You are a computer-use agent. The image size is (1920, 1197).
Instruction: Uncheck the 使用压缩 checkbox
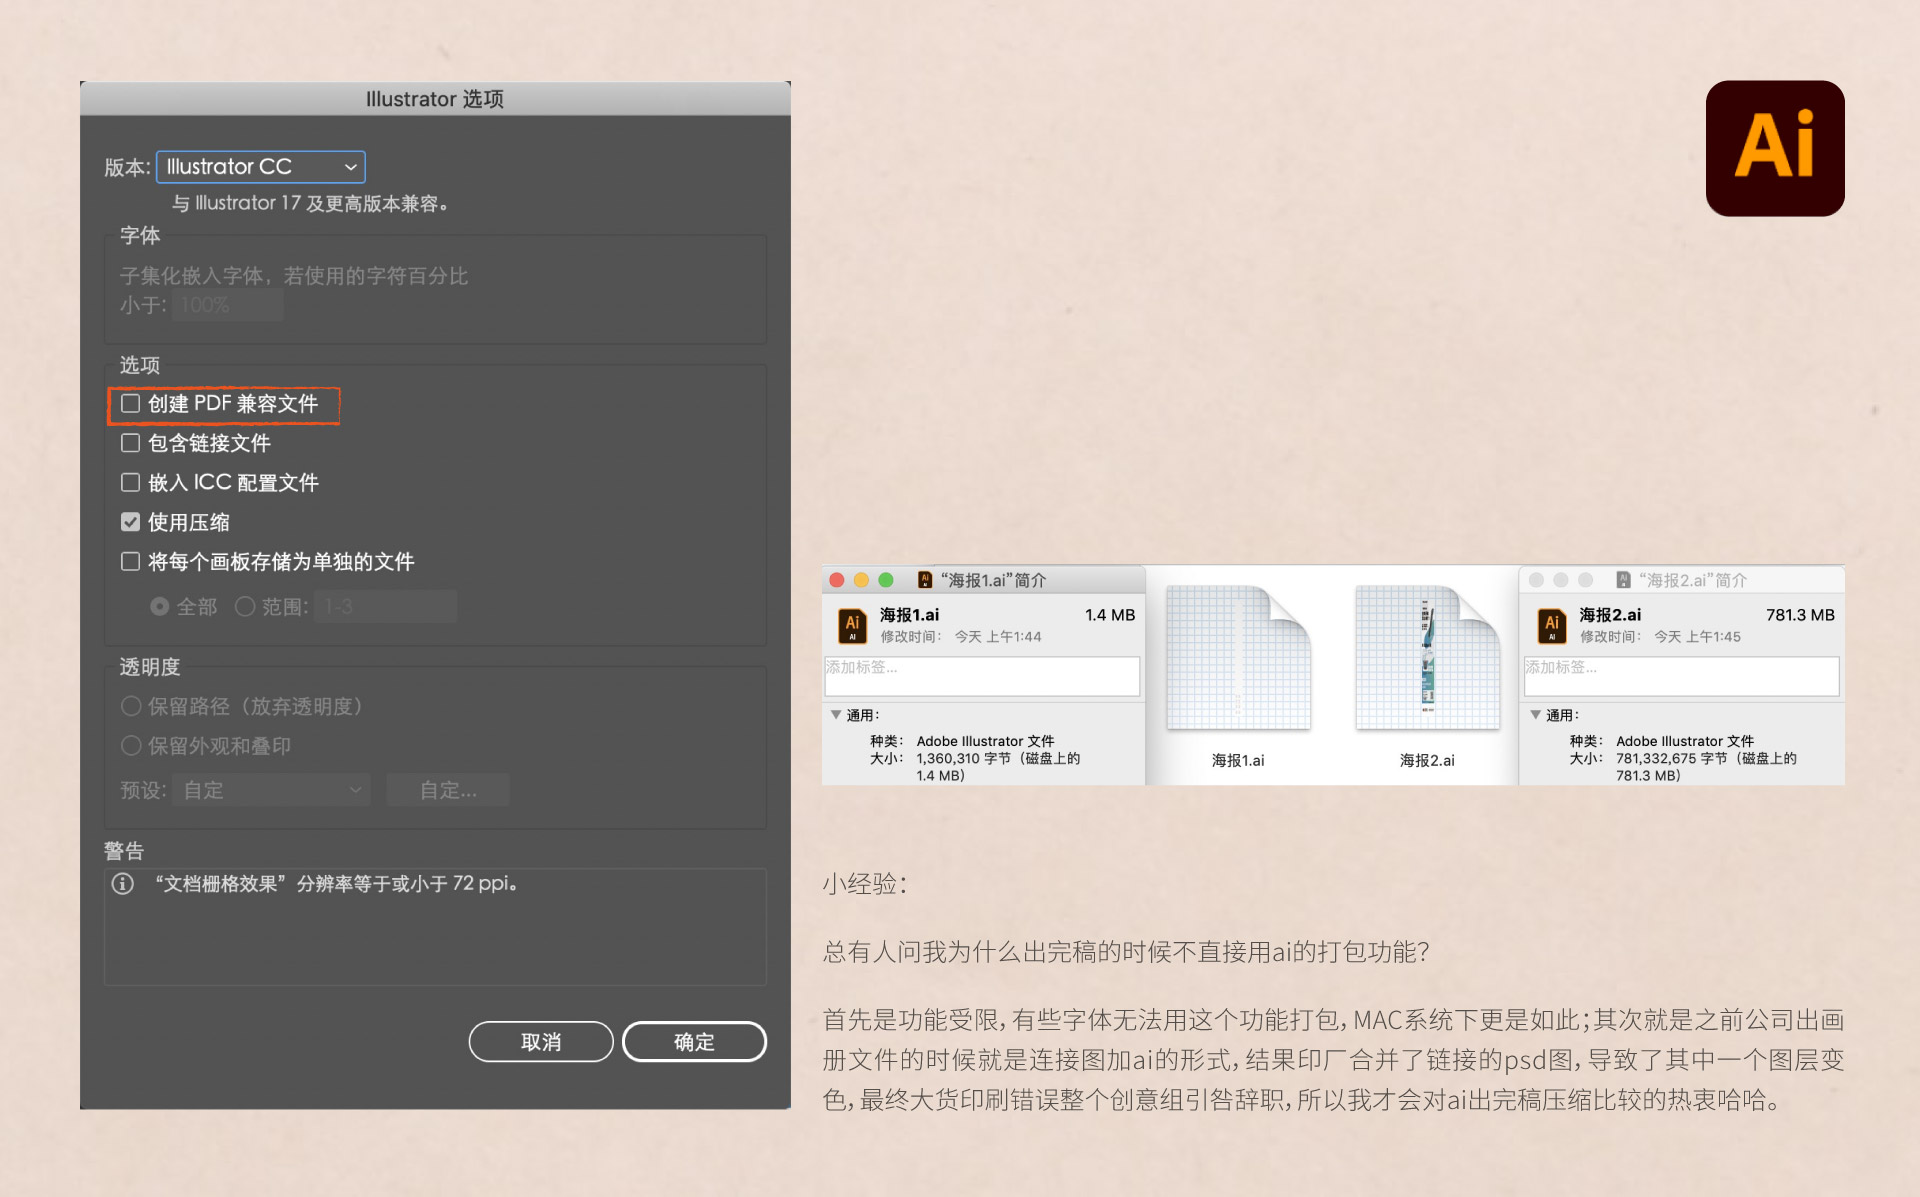click(131, 522)
